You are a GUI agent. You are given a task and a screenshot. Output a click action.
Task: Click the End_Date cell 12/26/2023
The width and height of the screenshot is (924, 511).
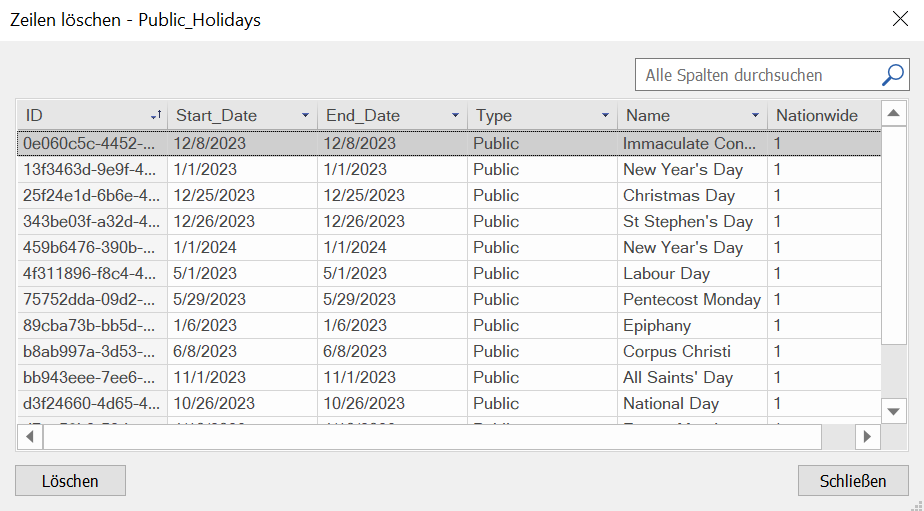pyautogui.click(x=392, y=222)
